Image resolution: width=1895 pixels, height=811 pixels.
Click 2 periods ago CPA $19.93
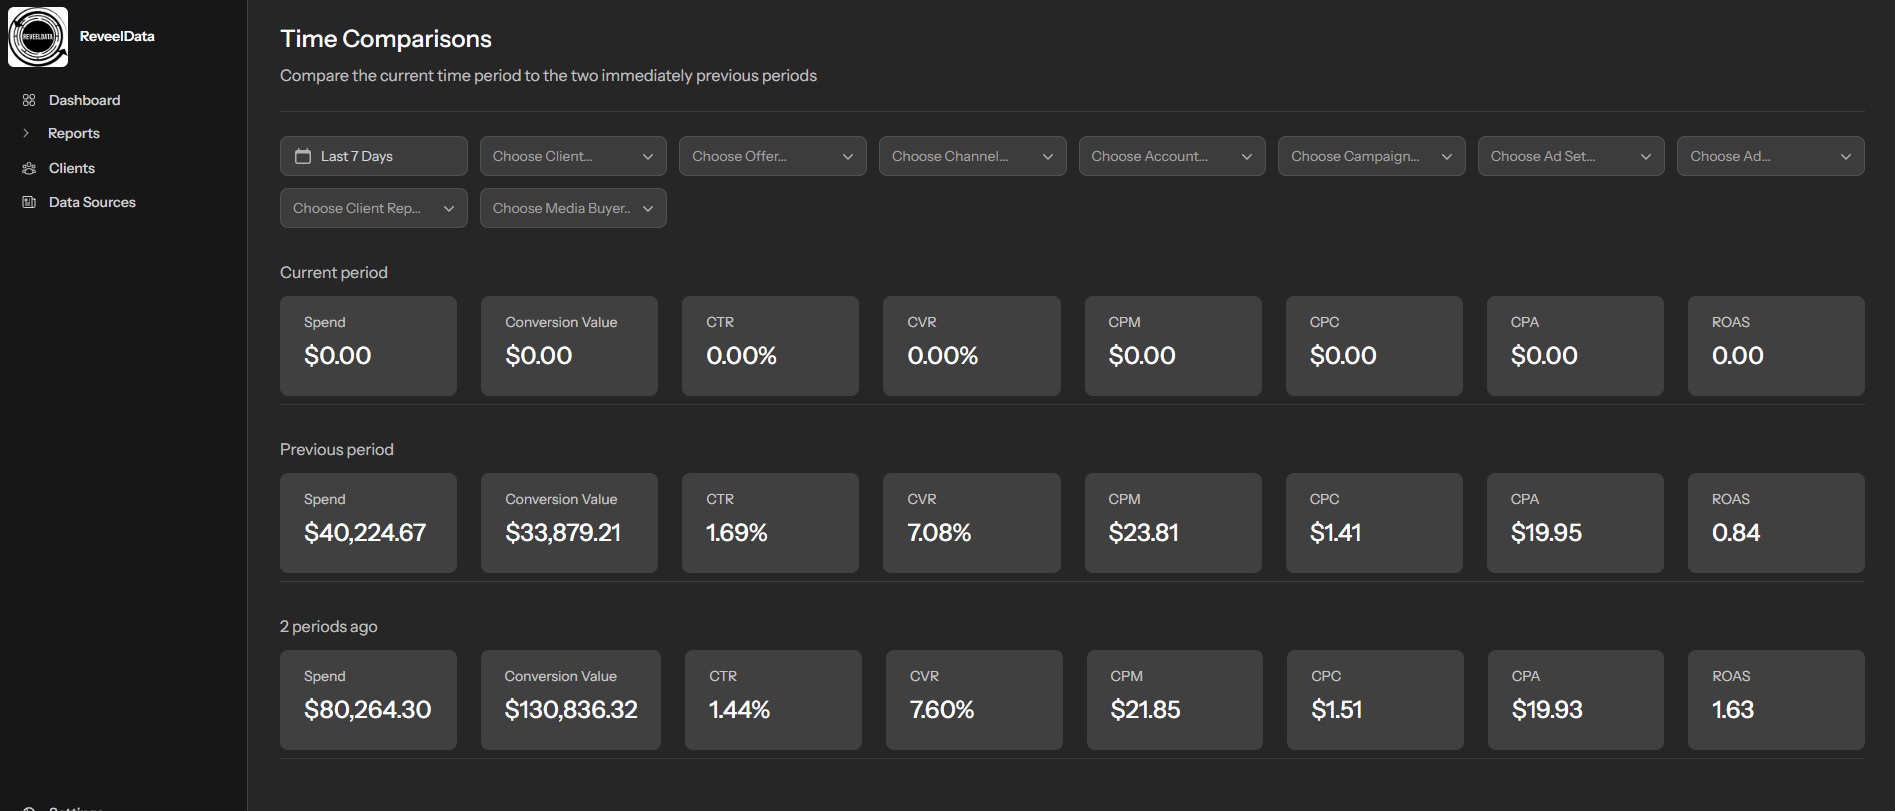tap(1576, 700)
